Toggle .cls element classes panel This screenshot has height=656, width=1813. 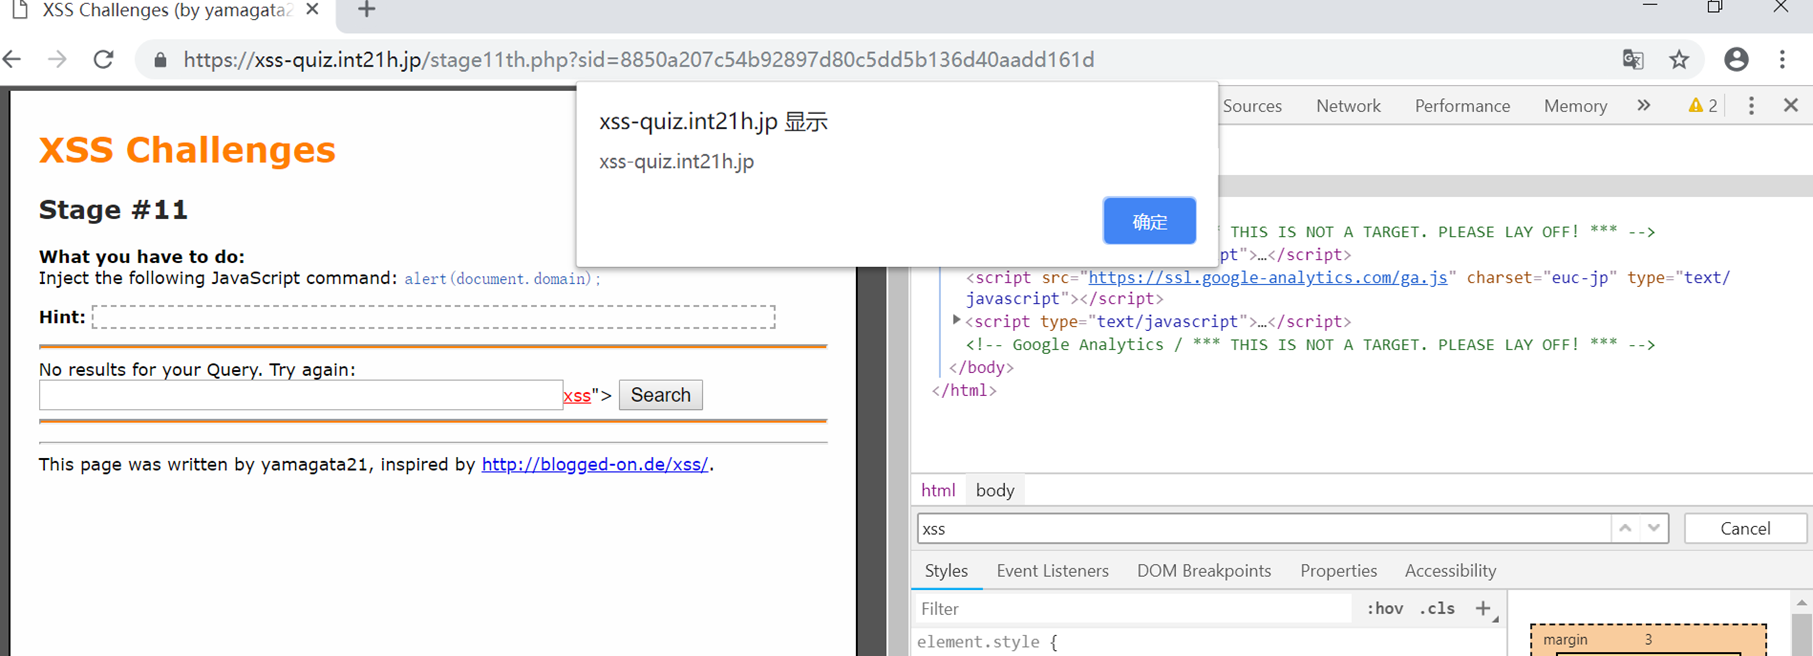1437,608
